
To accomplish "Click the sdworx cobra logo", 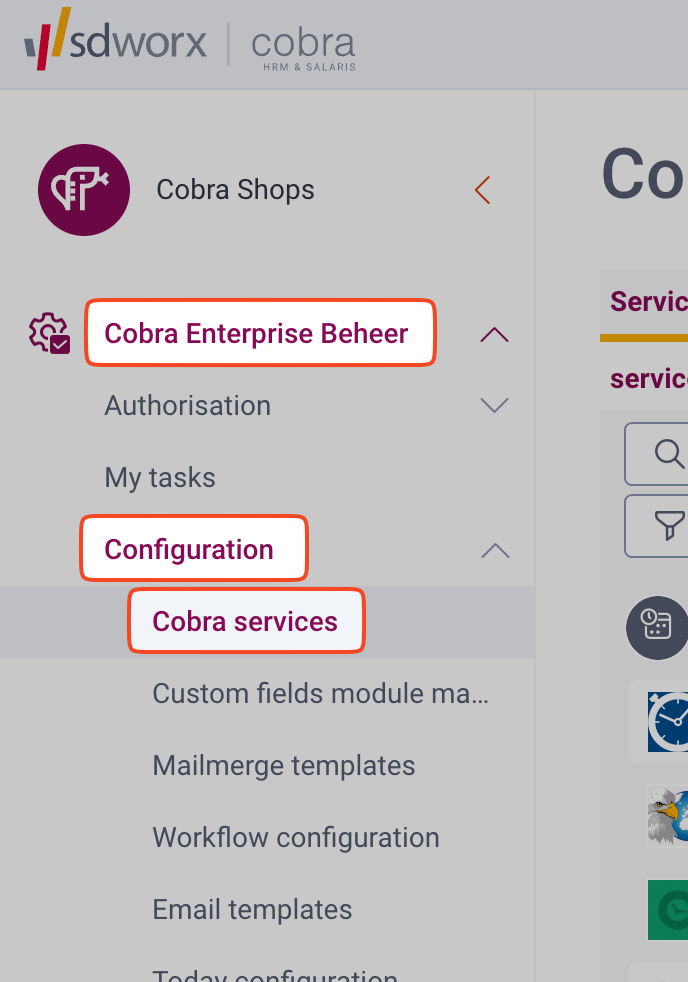I will [190, 44].
